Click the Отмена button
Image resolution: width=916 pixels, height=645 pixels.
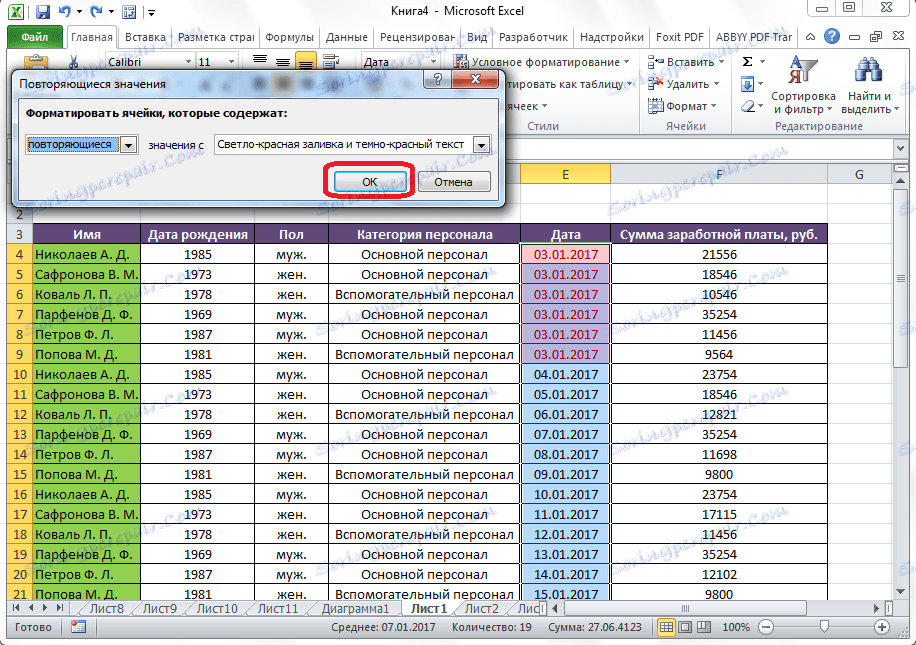pyautogui.click(x=453, y=182)
